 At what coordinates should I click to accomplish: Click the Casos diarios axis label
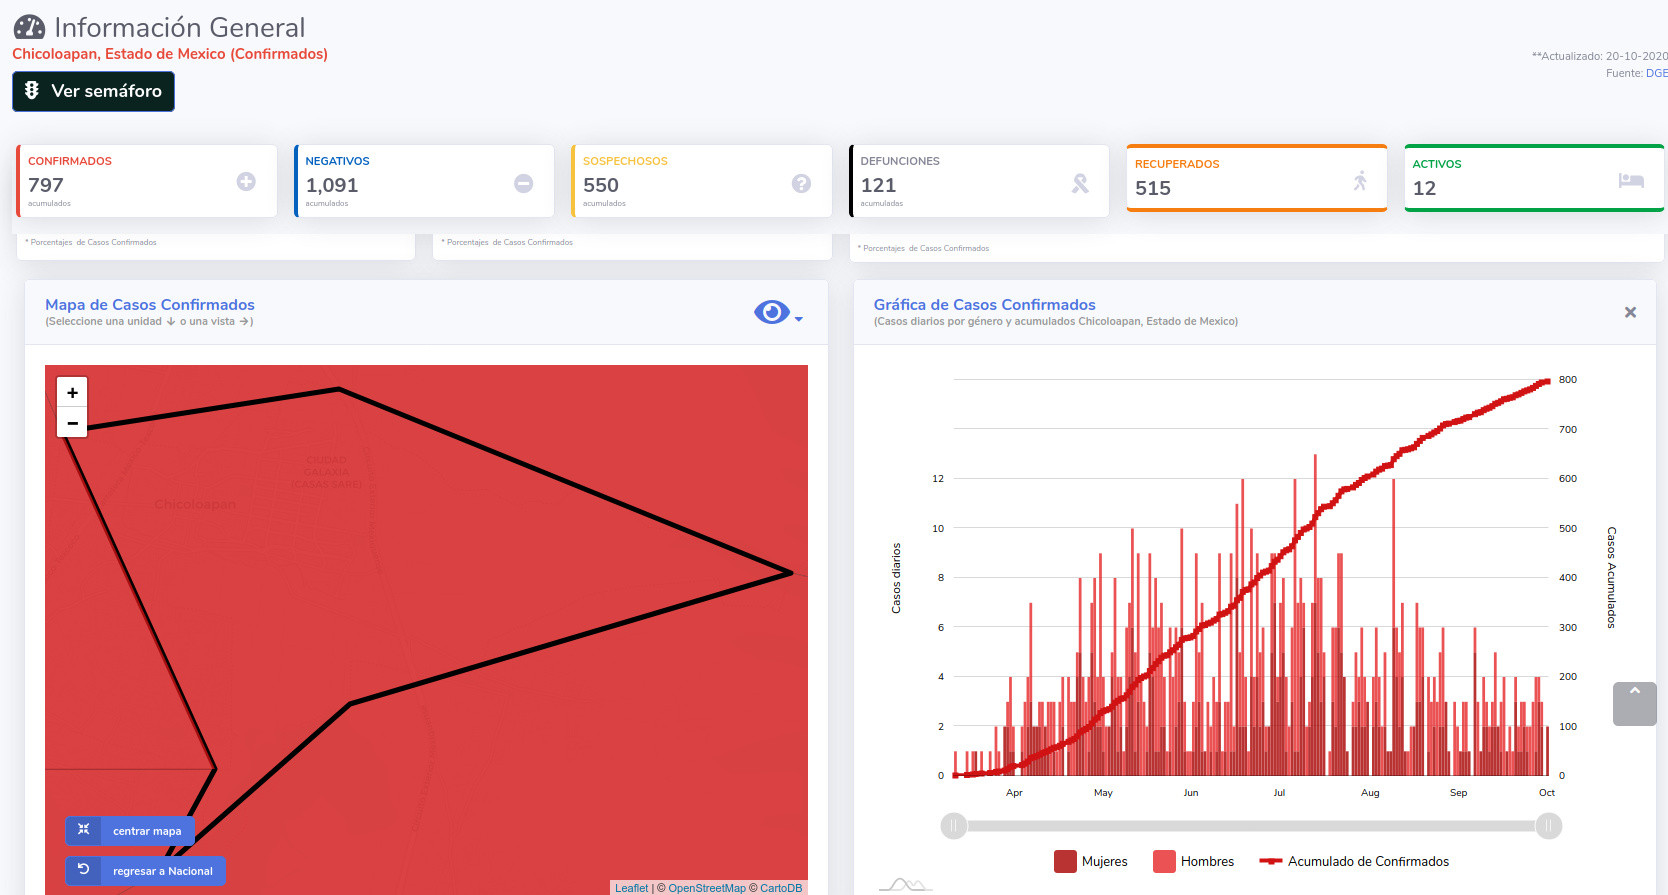896,578
